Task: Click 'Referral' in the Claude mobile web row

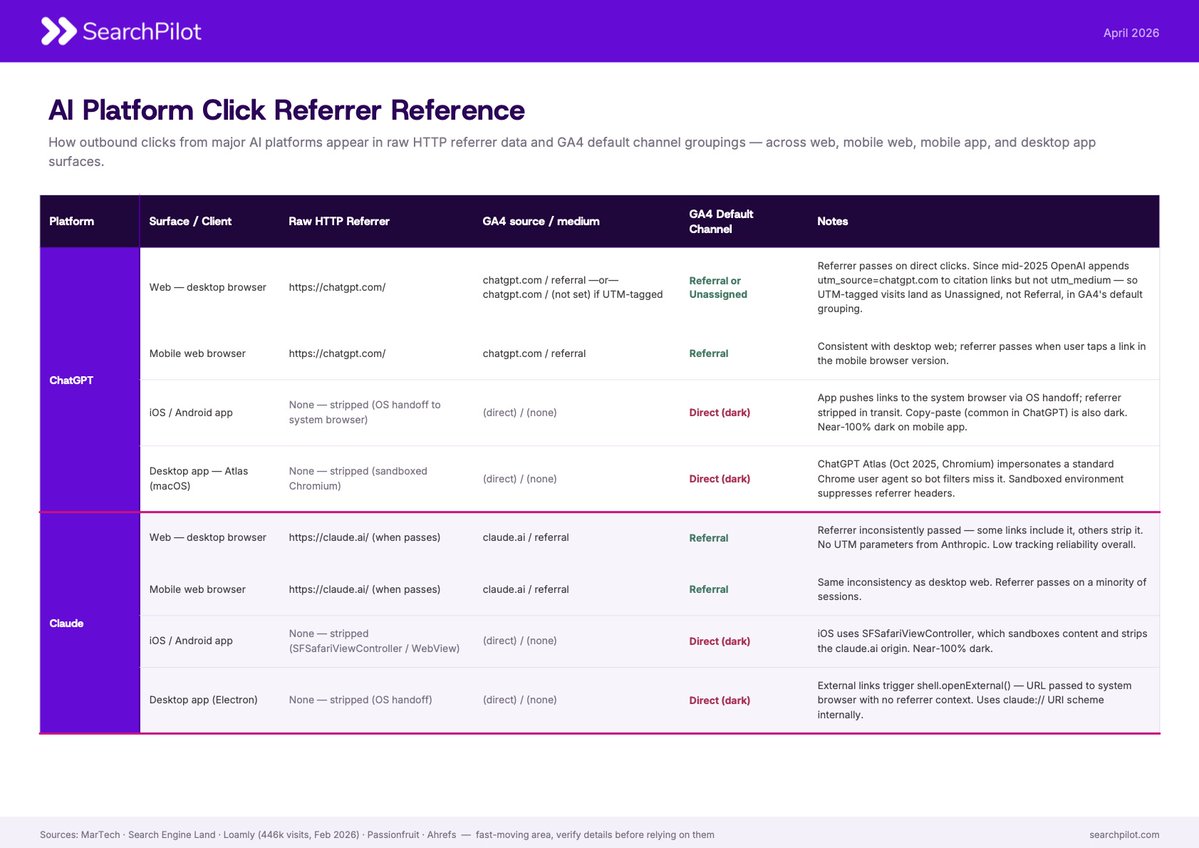Action: click(709, 590)
